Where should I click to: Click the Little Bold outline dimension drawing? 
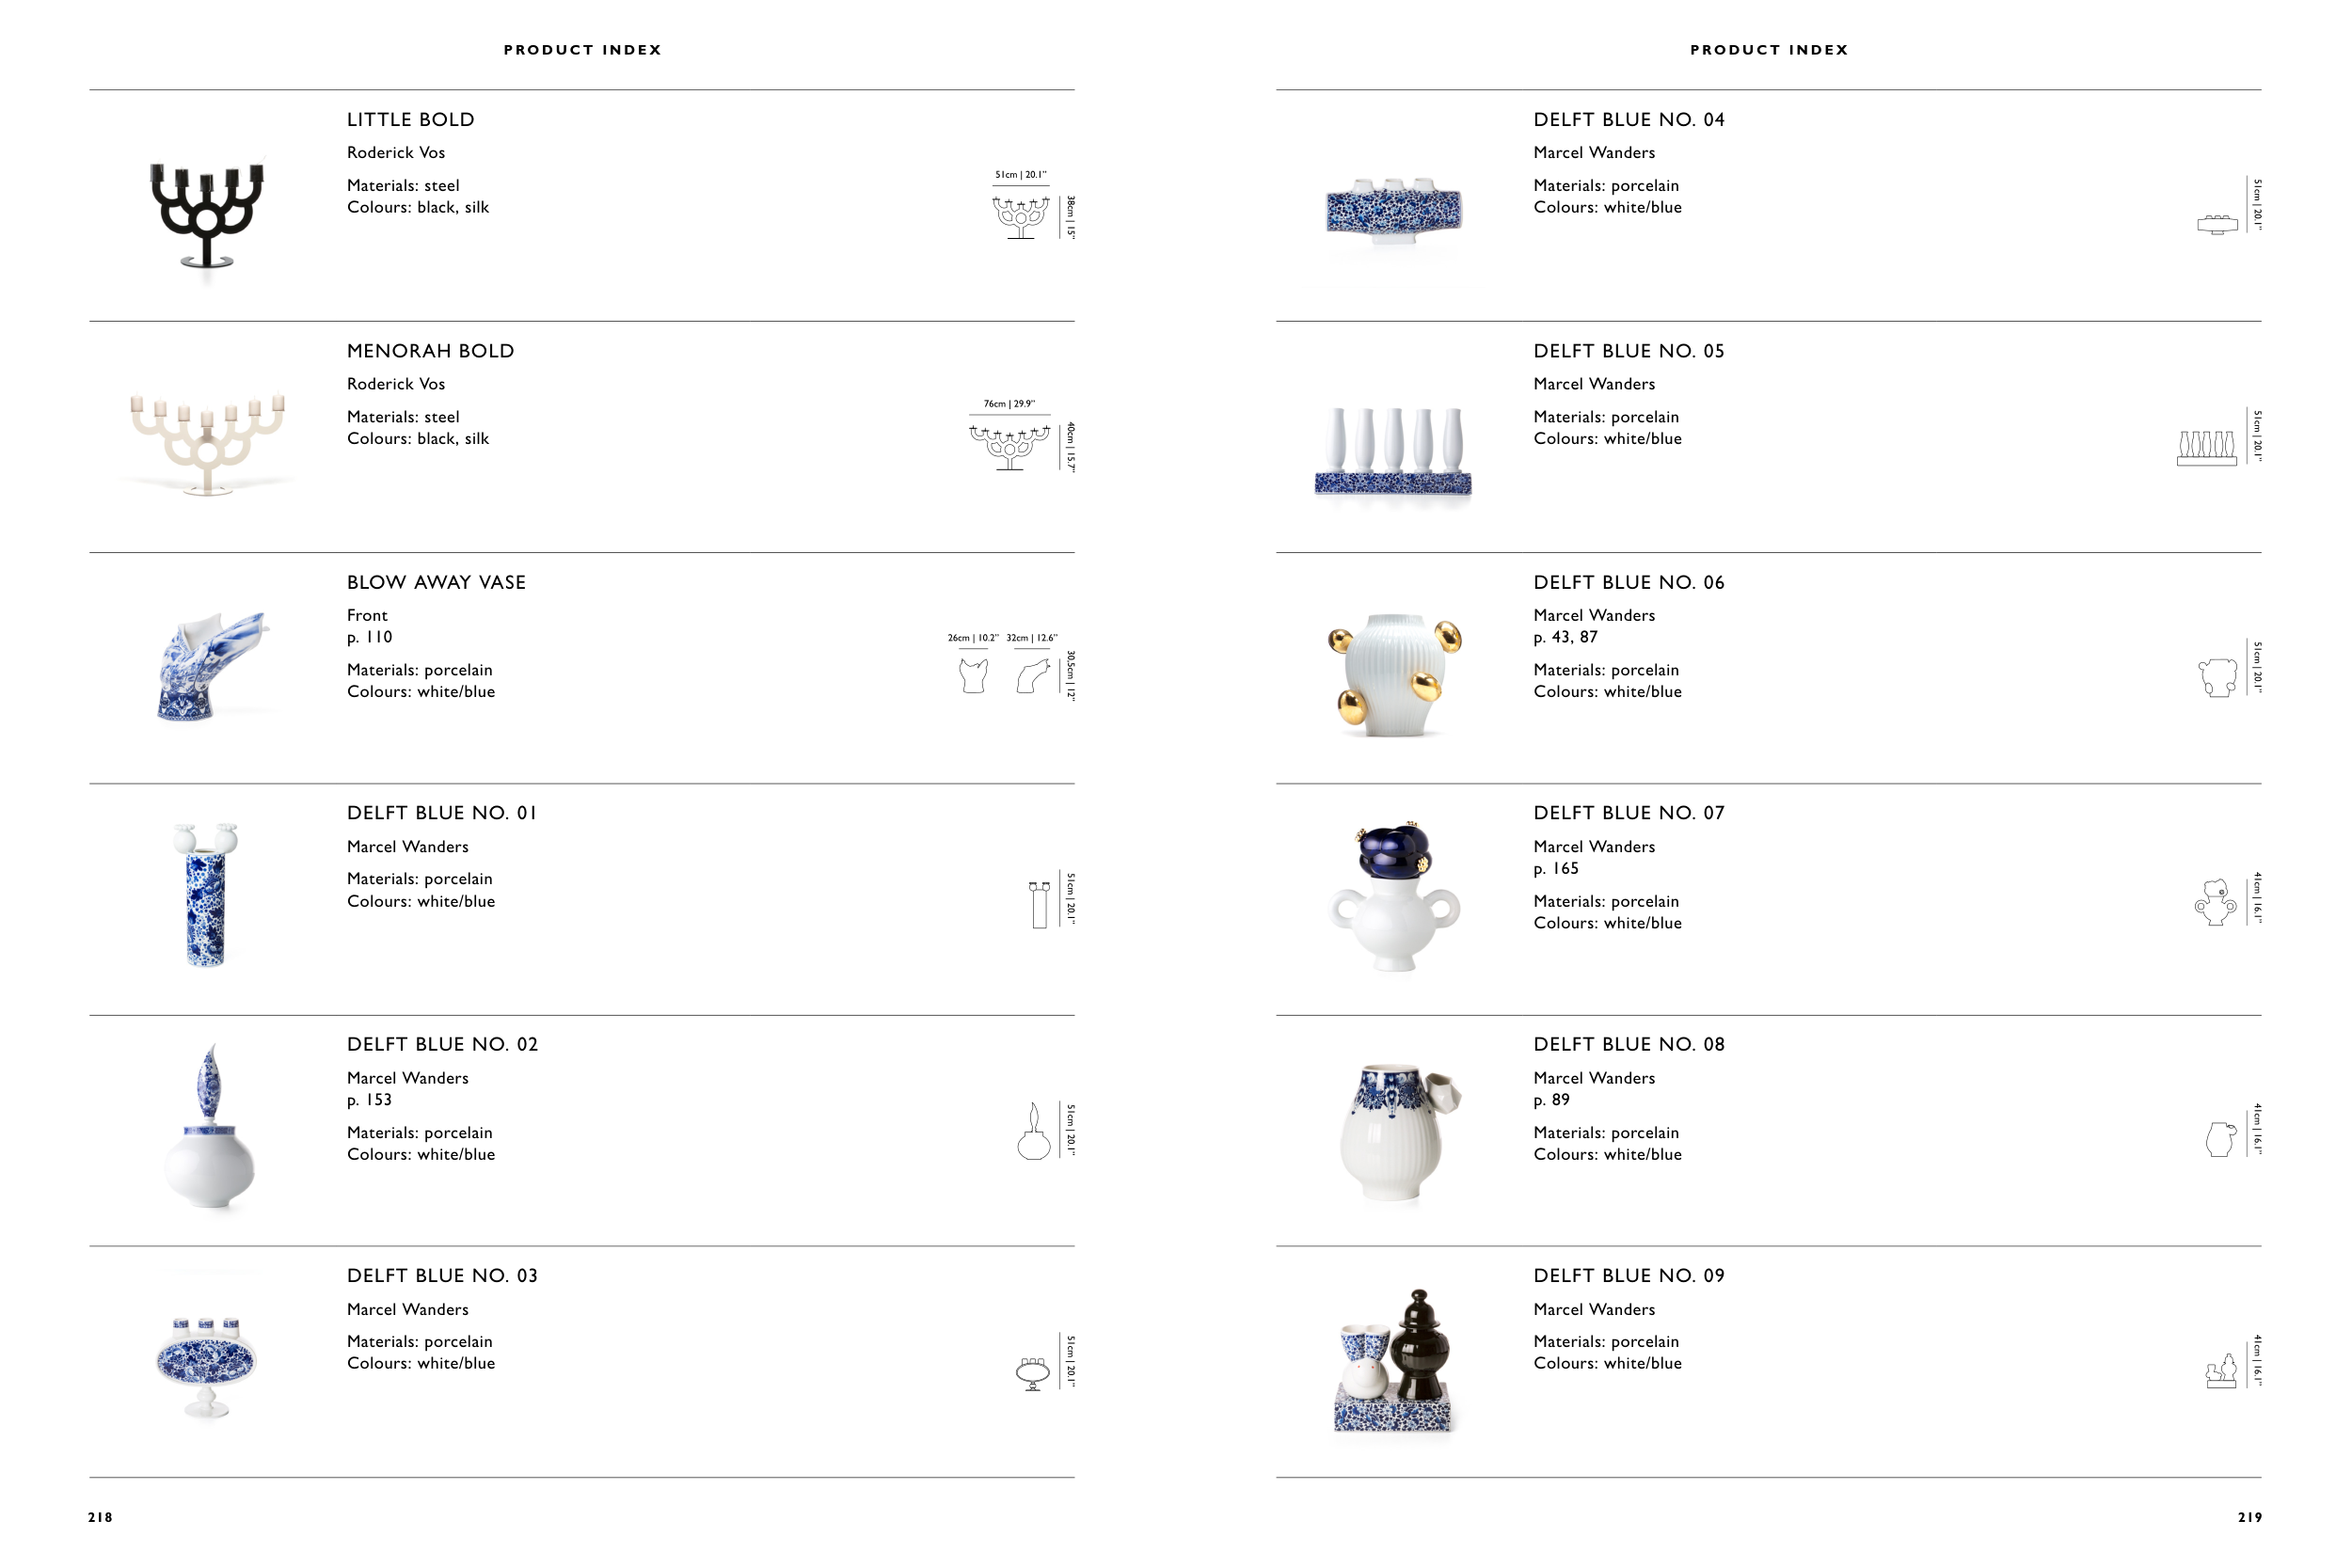1020,217
